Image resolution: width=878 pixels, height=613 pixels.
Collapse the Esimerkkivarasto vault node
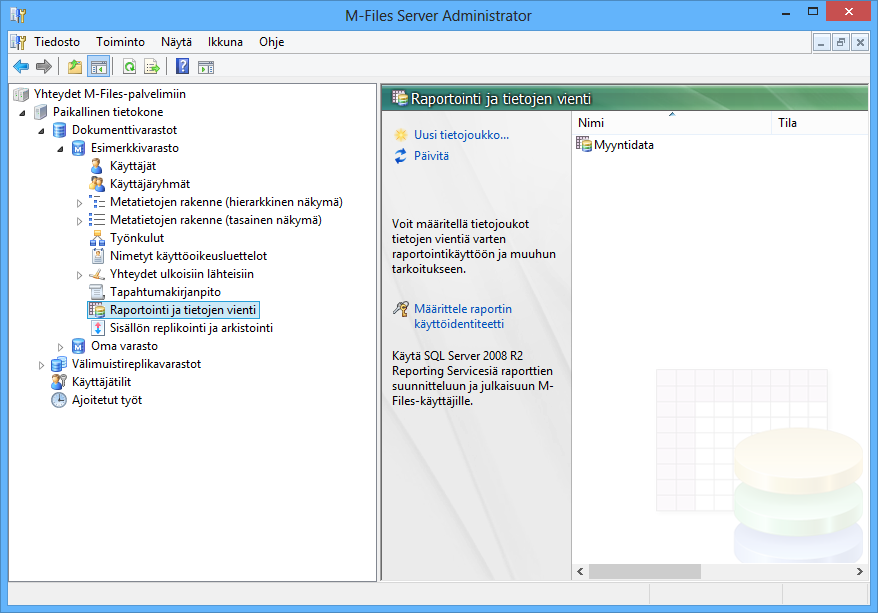click(60, 149)
